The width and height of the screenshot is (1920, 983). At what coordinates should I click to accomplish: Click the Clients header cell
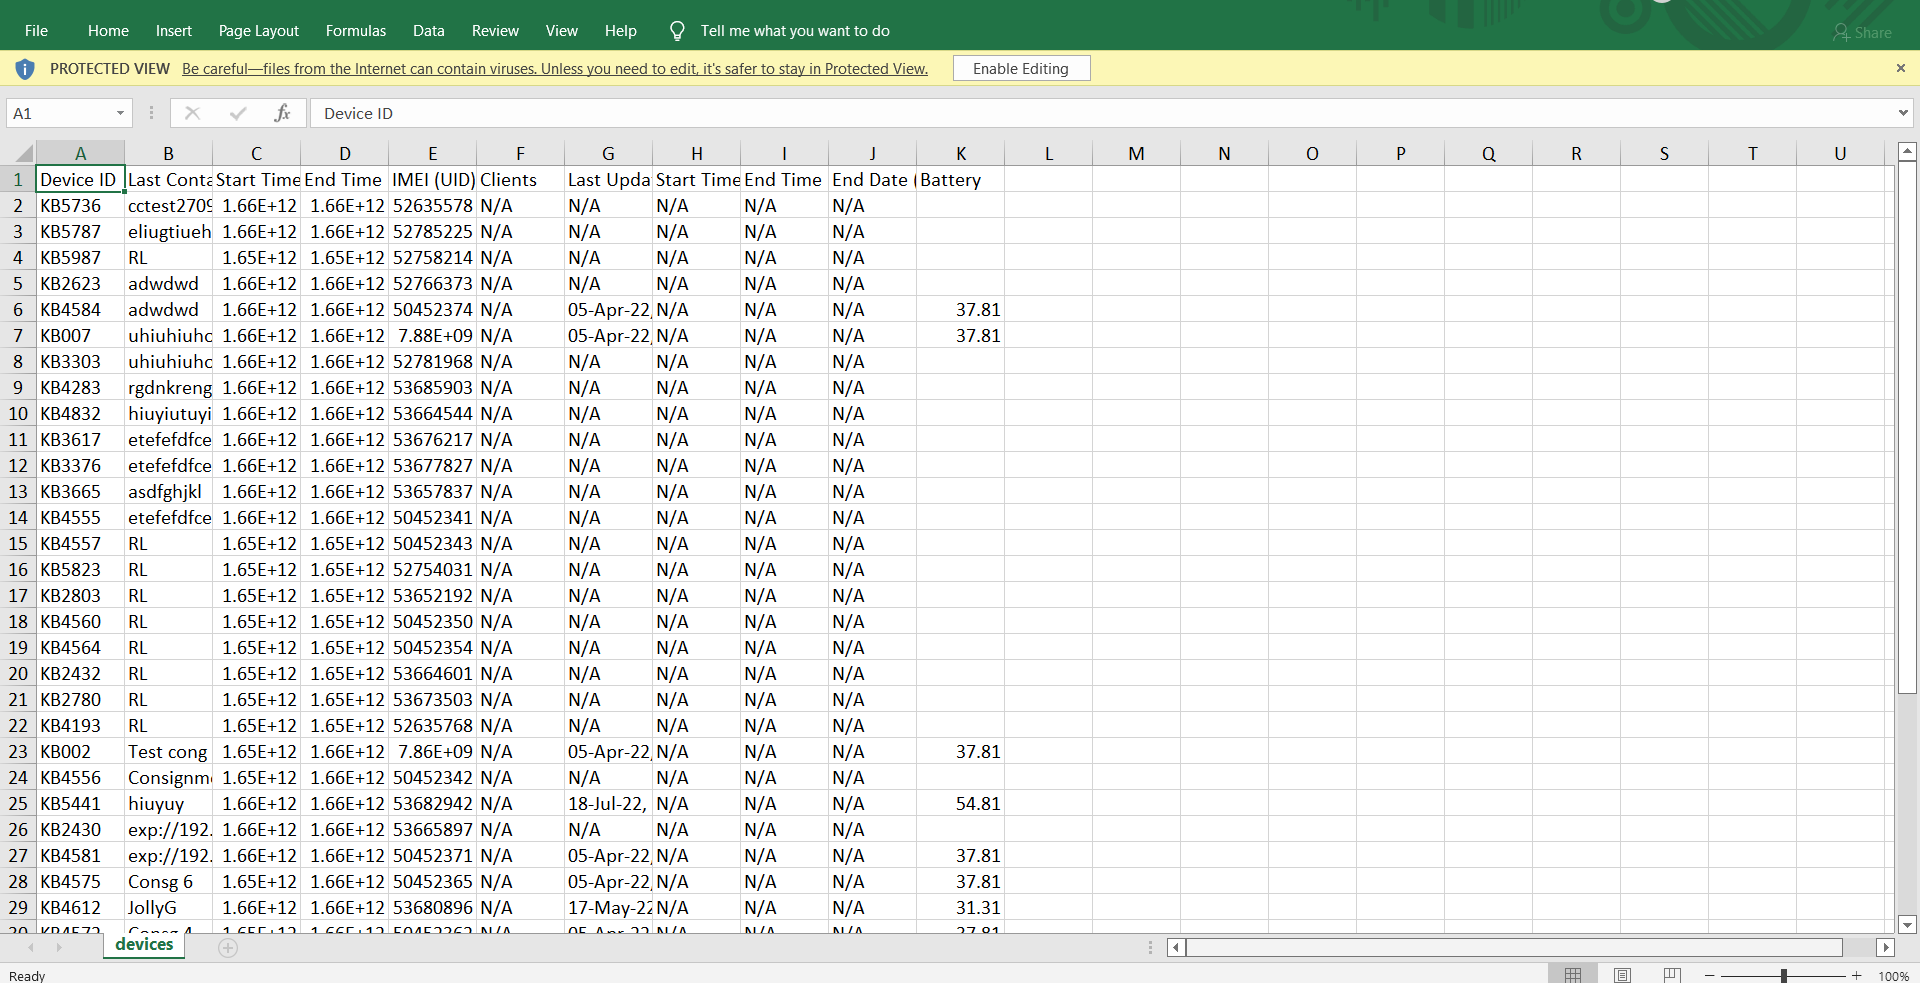(x=520, y=180)
